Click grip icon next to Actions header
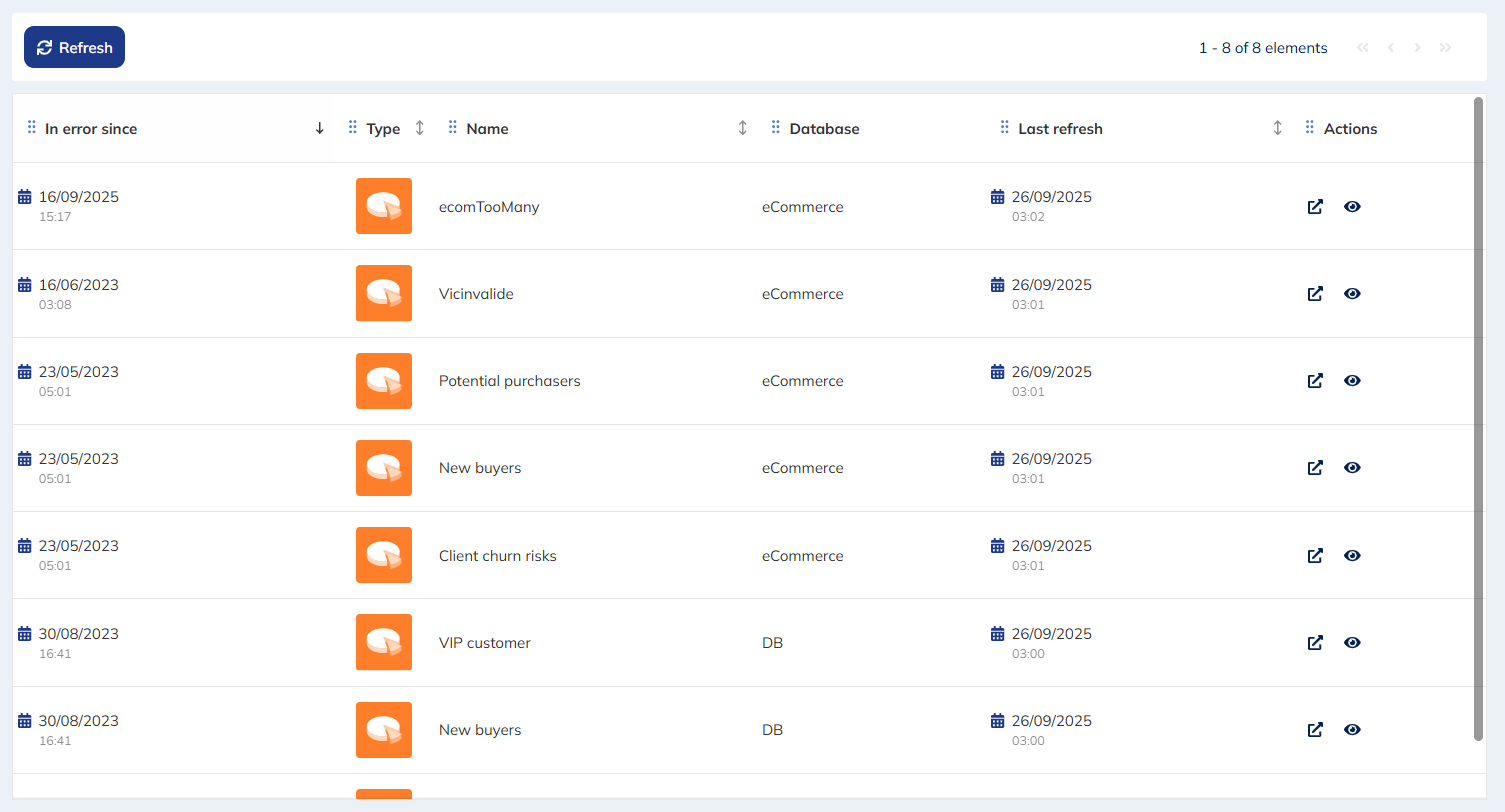 tap(1310, 128)
